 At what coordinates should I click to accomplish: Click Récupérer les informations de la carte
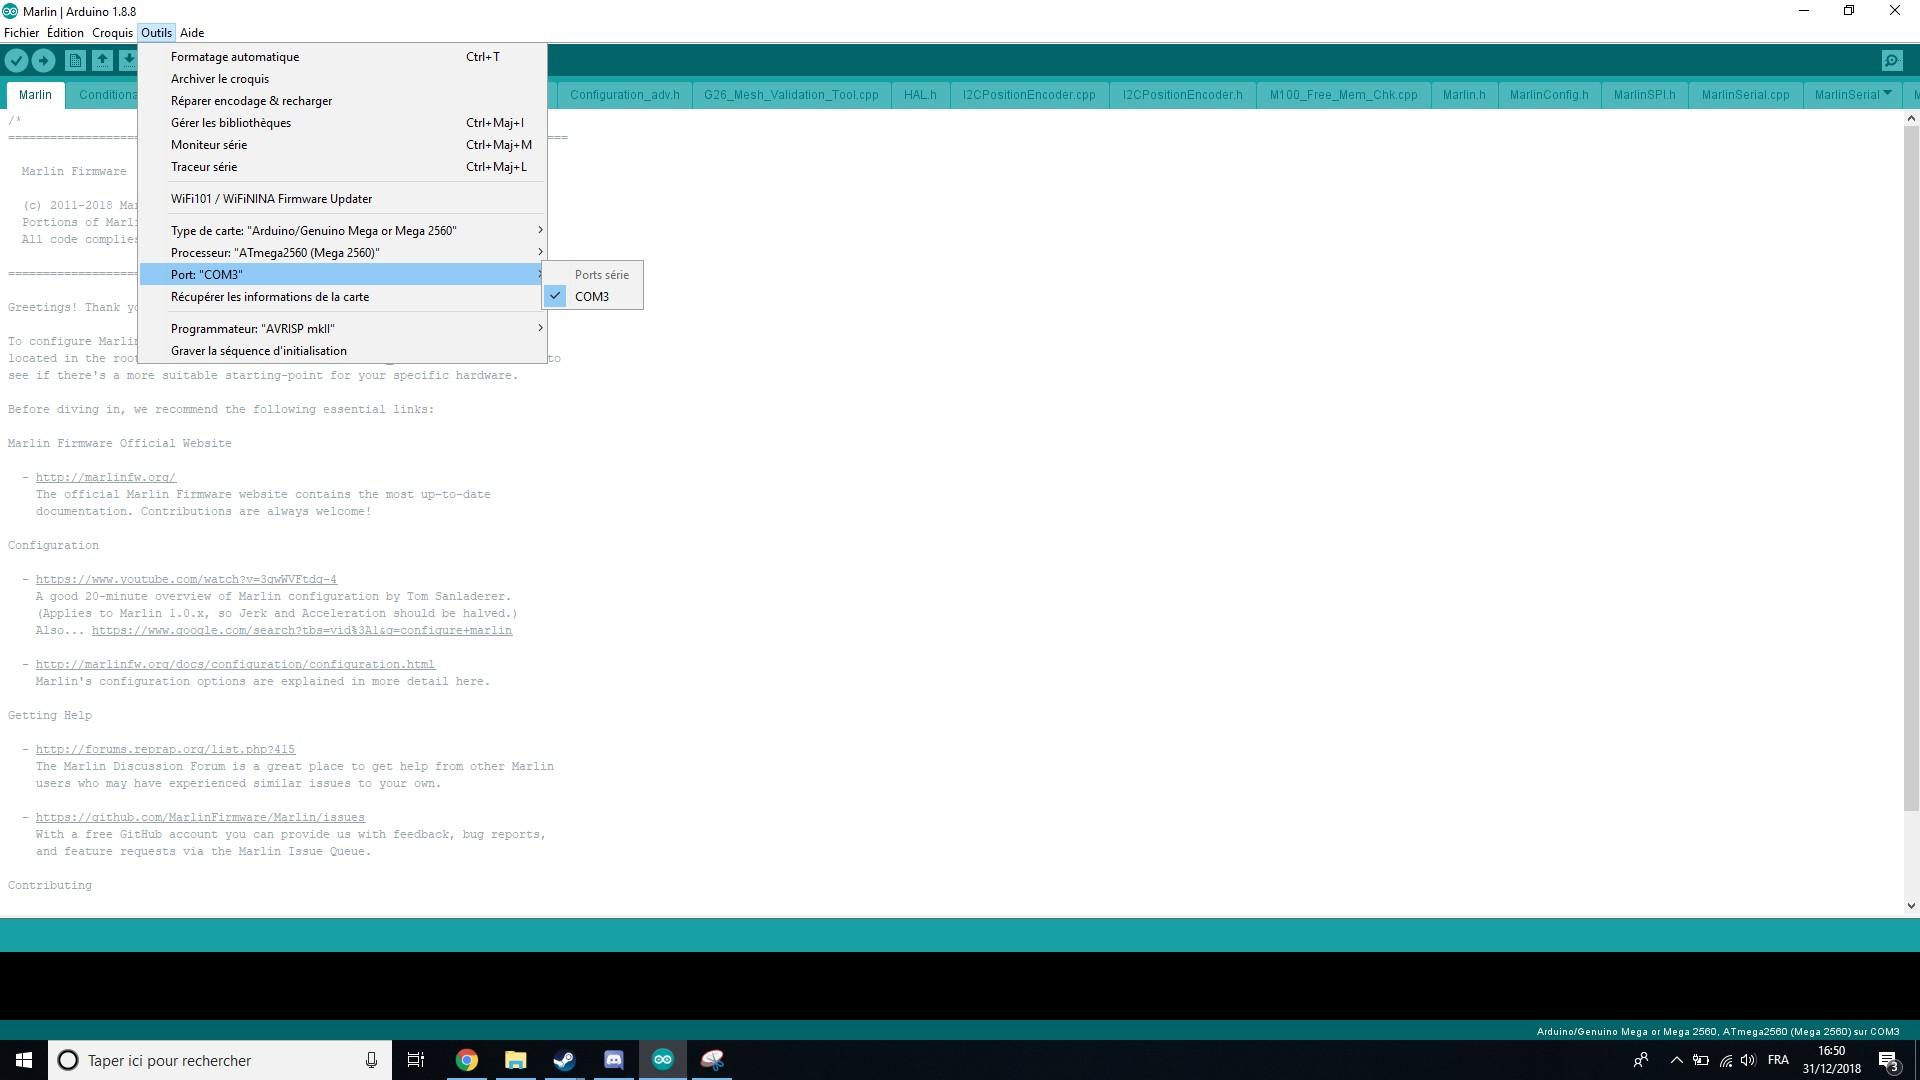point(270,297)
